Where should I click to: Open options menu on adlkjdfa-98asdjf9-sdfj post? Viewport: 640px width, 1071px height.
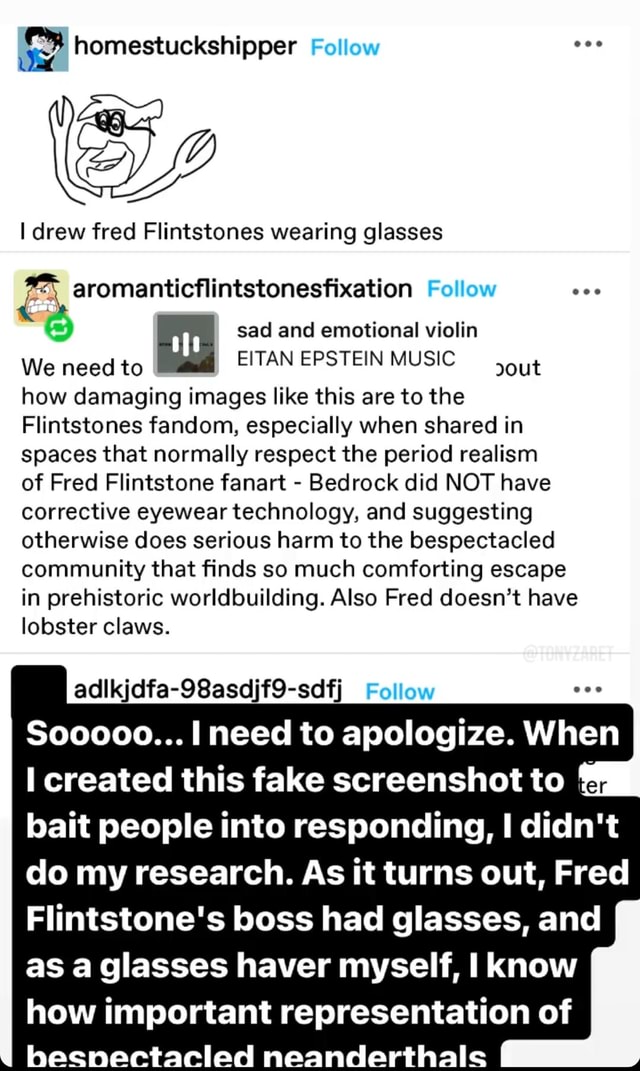588,688
